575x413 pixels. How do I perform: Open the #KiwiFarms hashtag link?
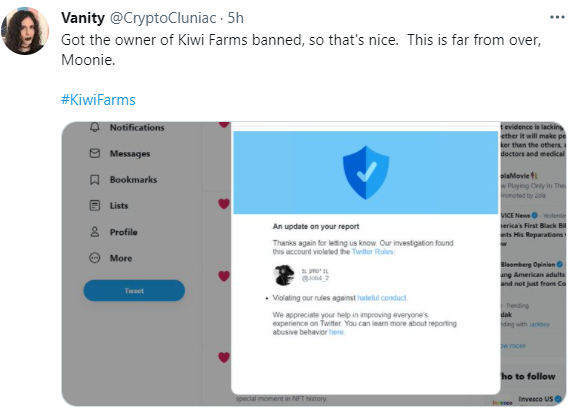[98, 100]
